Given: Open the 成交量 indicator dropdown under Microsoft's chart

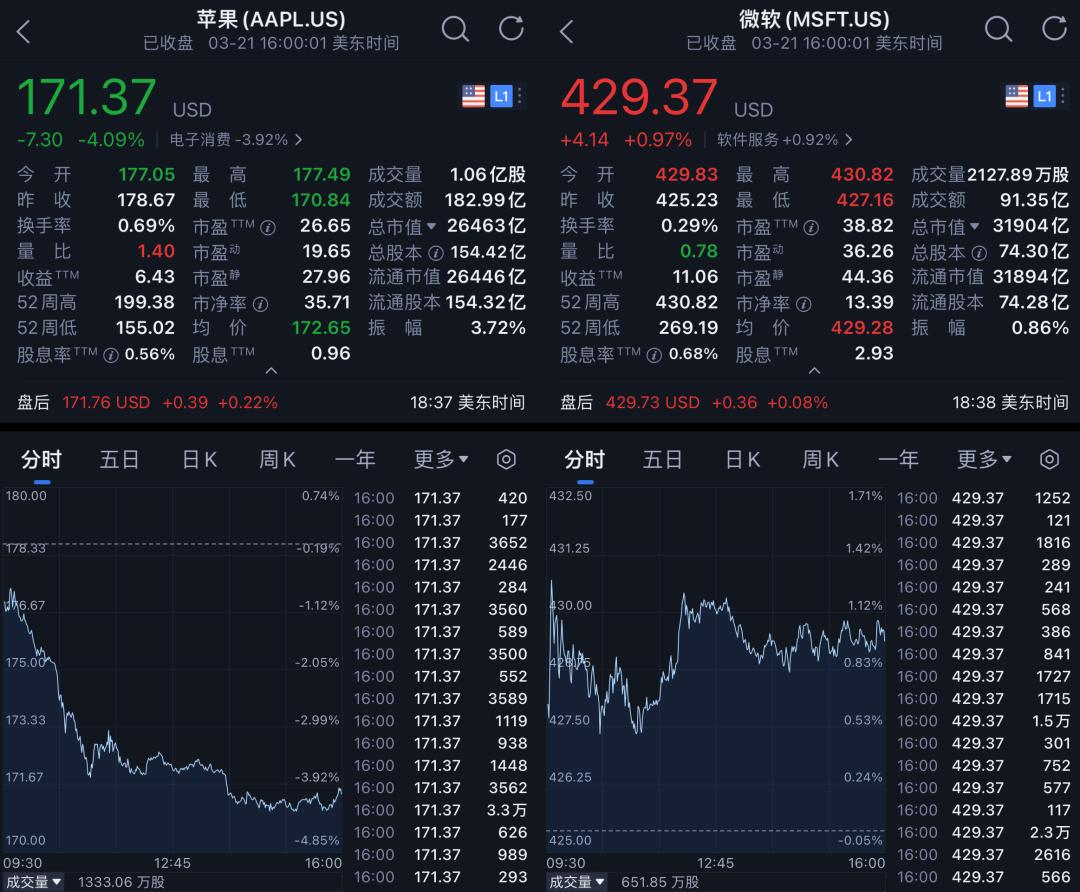Looking at the screenshot, I should pyautogui.click(x=578, y=882).
